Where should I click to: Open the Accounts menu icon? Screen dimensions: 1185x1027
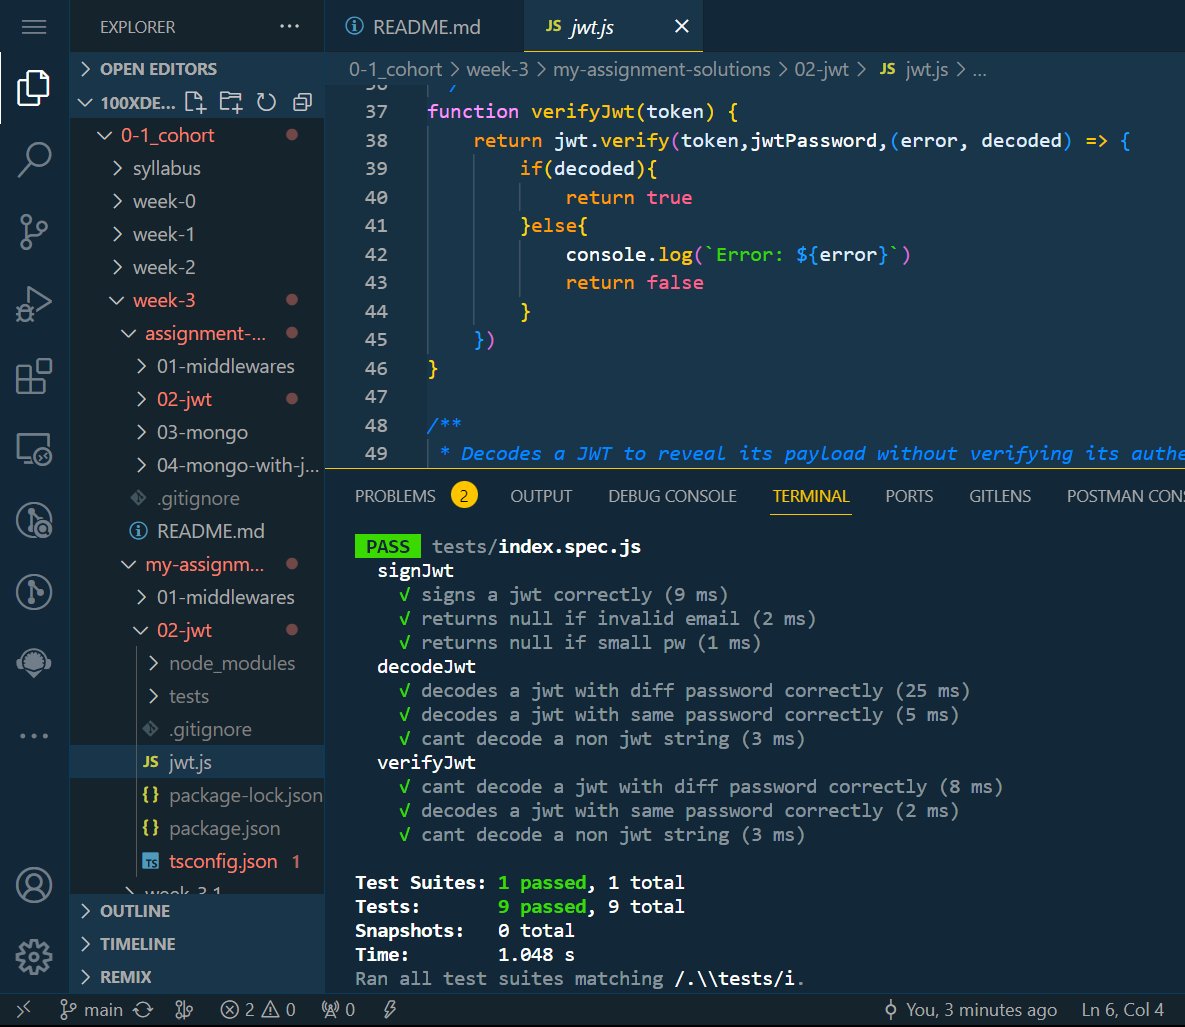coord(34,885)
